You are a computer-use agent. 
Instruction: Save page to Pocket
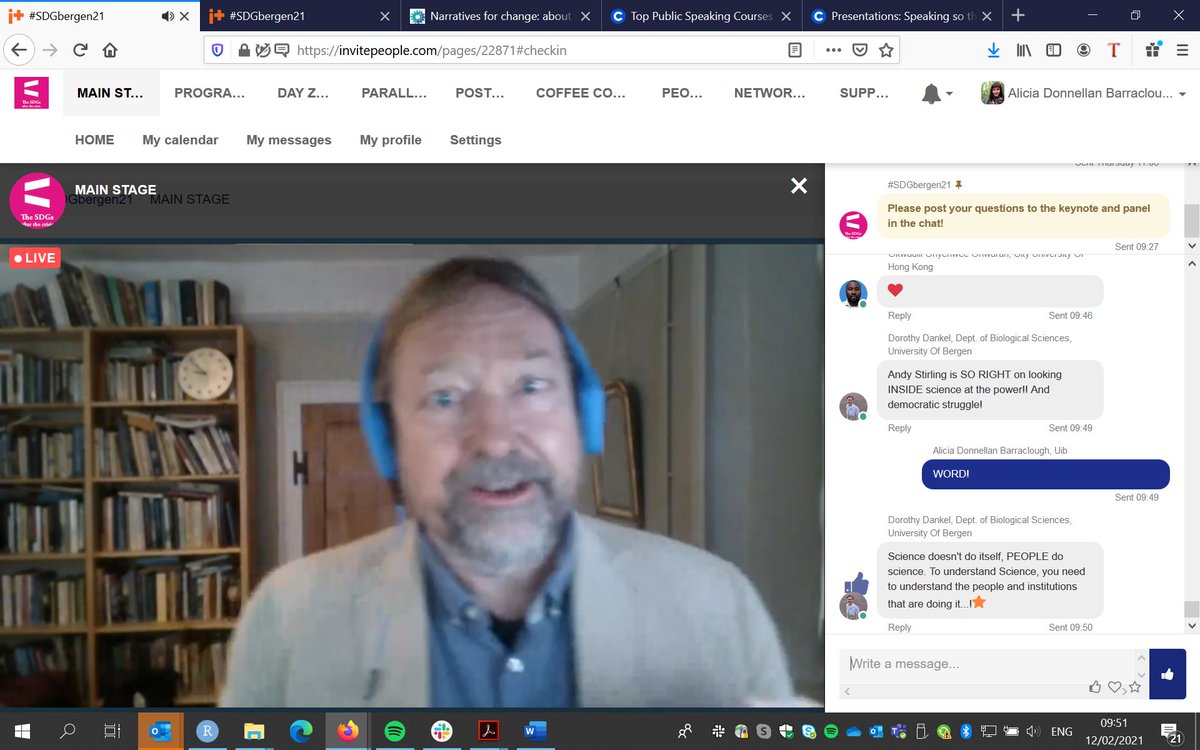pyautogui.click(x=860, y=49)
